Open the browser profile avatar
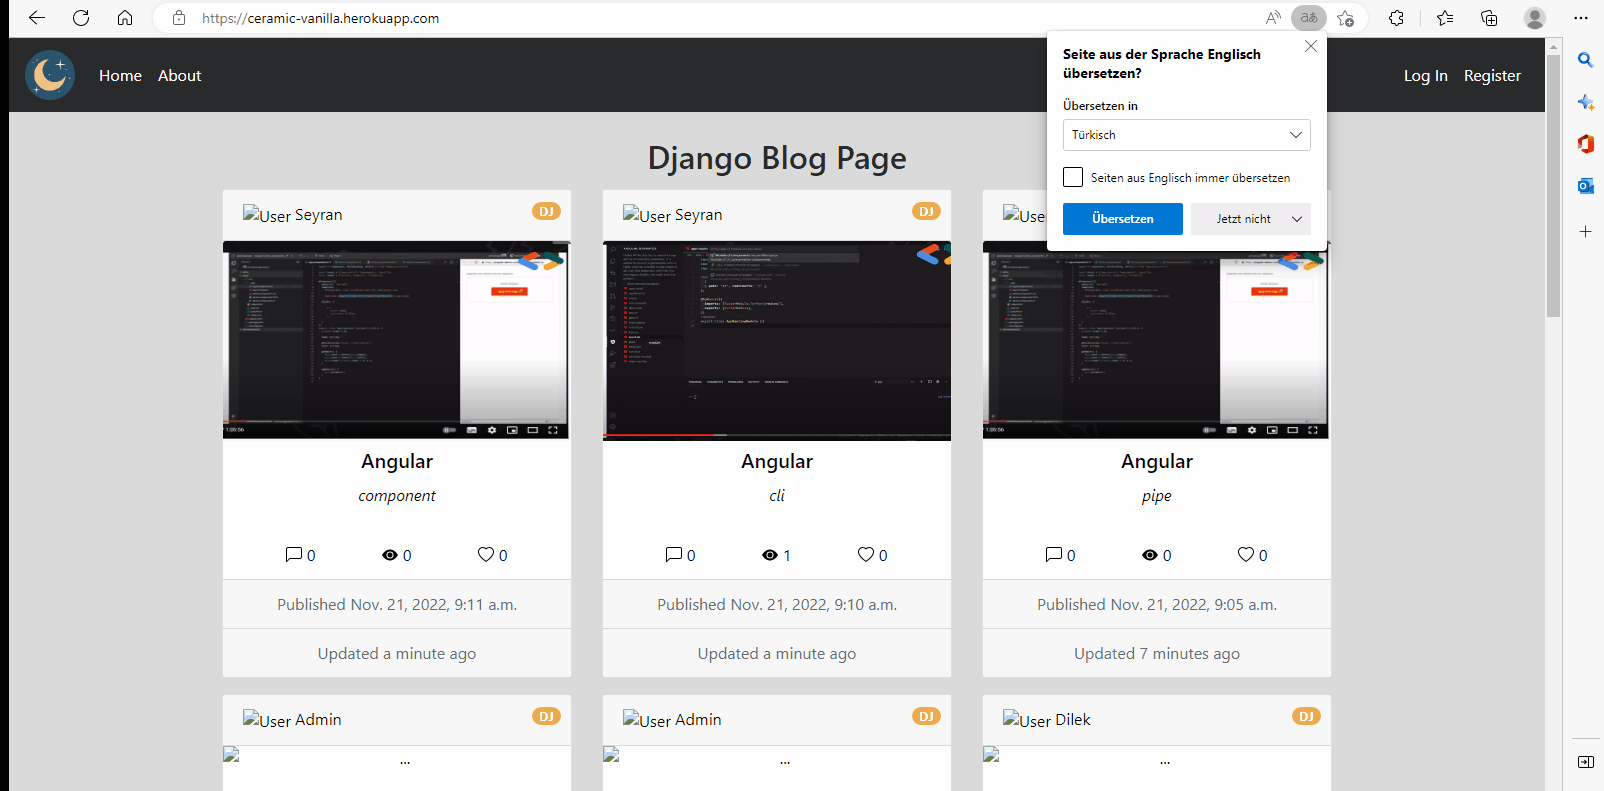1604x791 pixels. click(1535, 18)
